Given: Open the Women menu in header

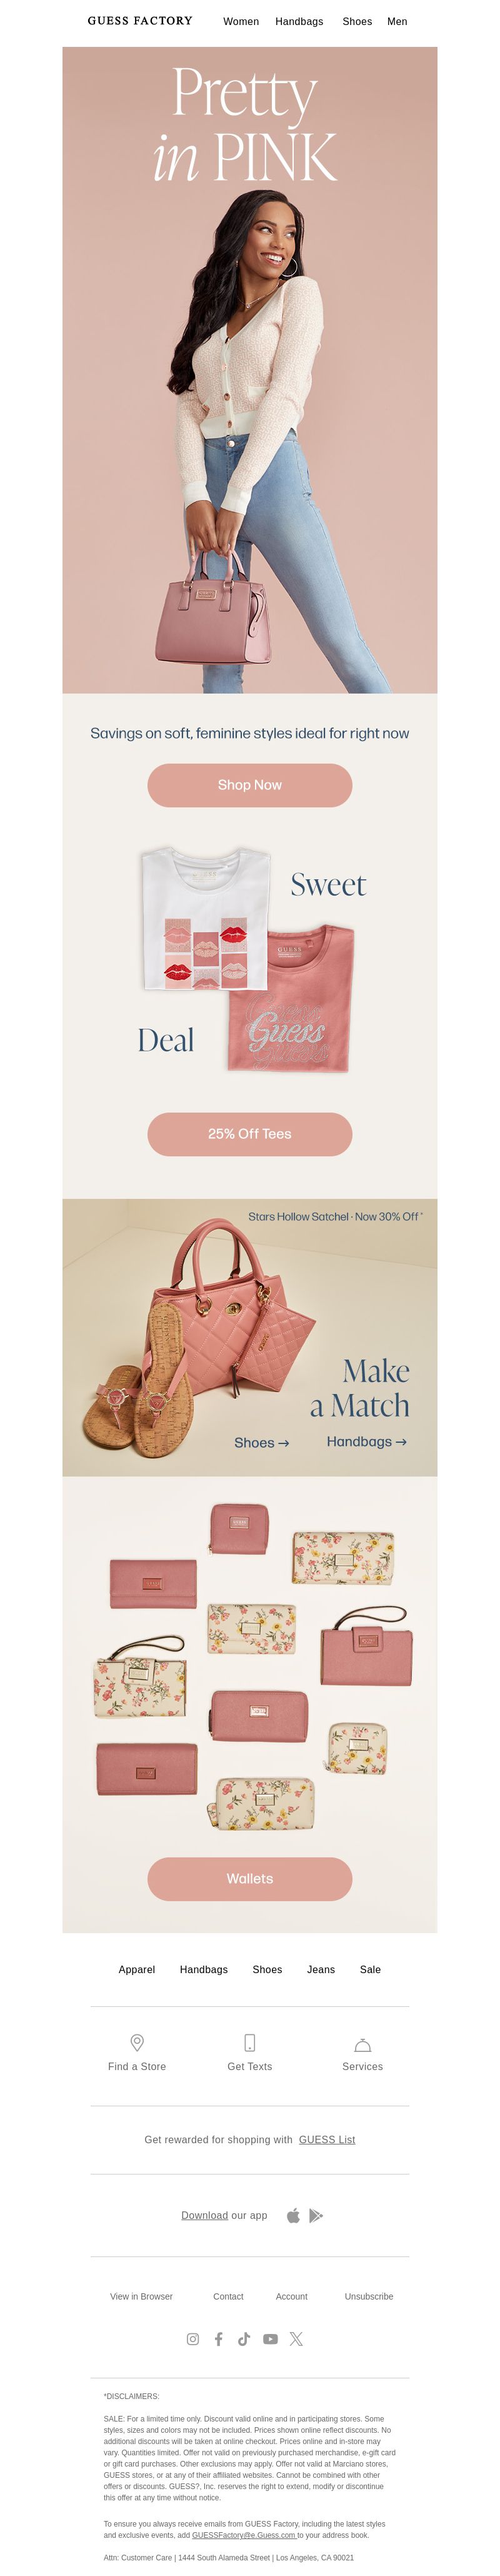Looking at the screenshot, I should pyautogui.click(x=241, y=21).
